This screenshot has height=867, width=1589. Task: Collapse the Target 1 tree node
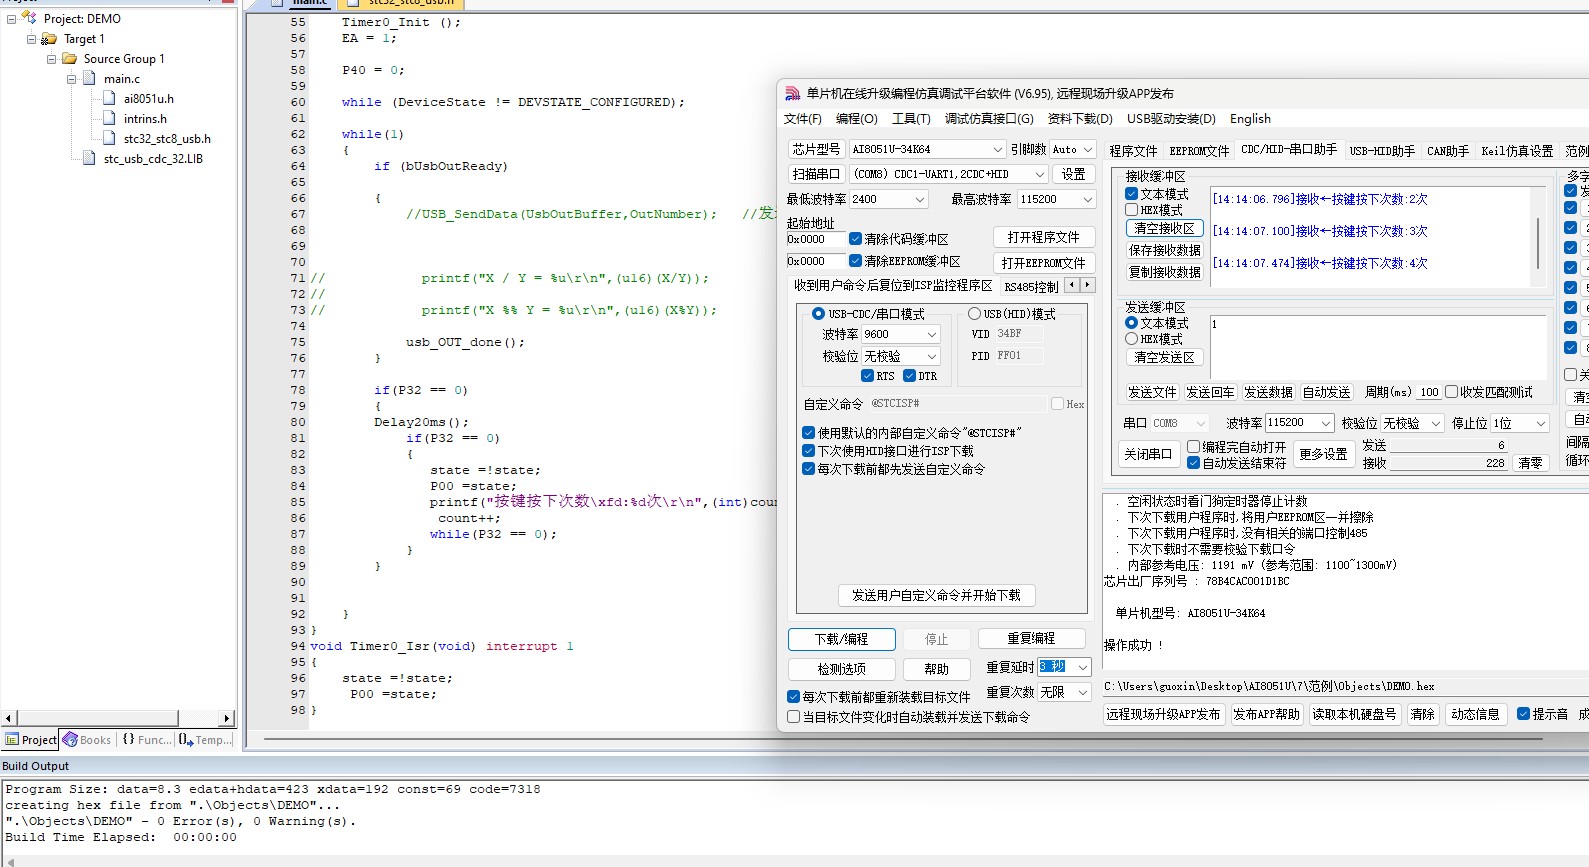31,39
